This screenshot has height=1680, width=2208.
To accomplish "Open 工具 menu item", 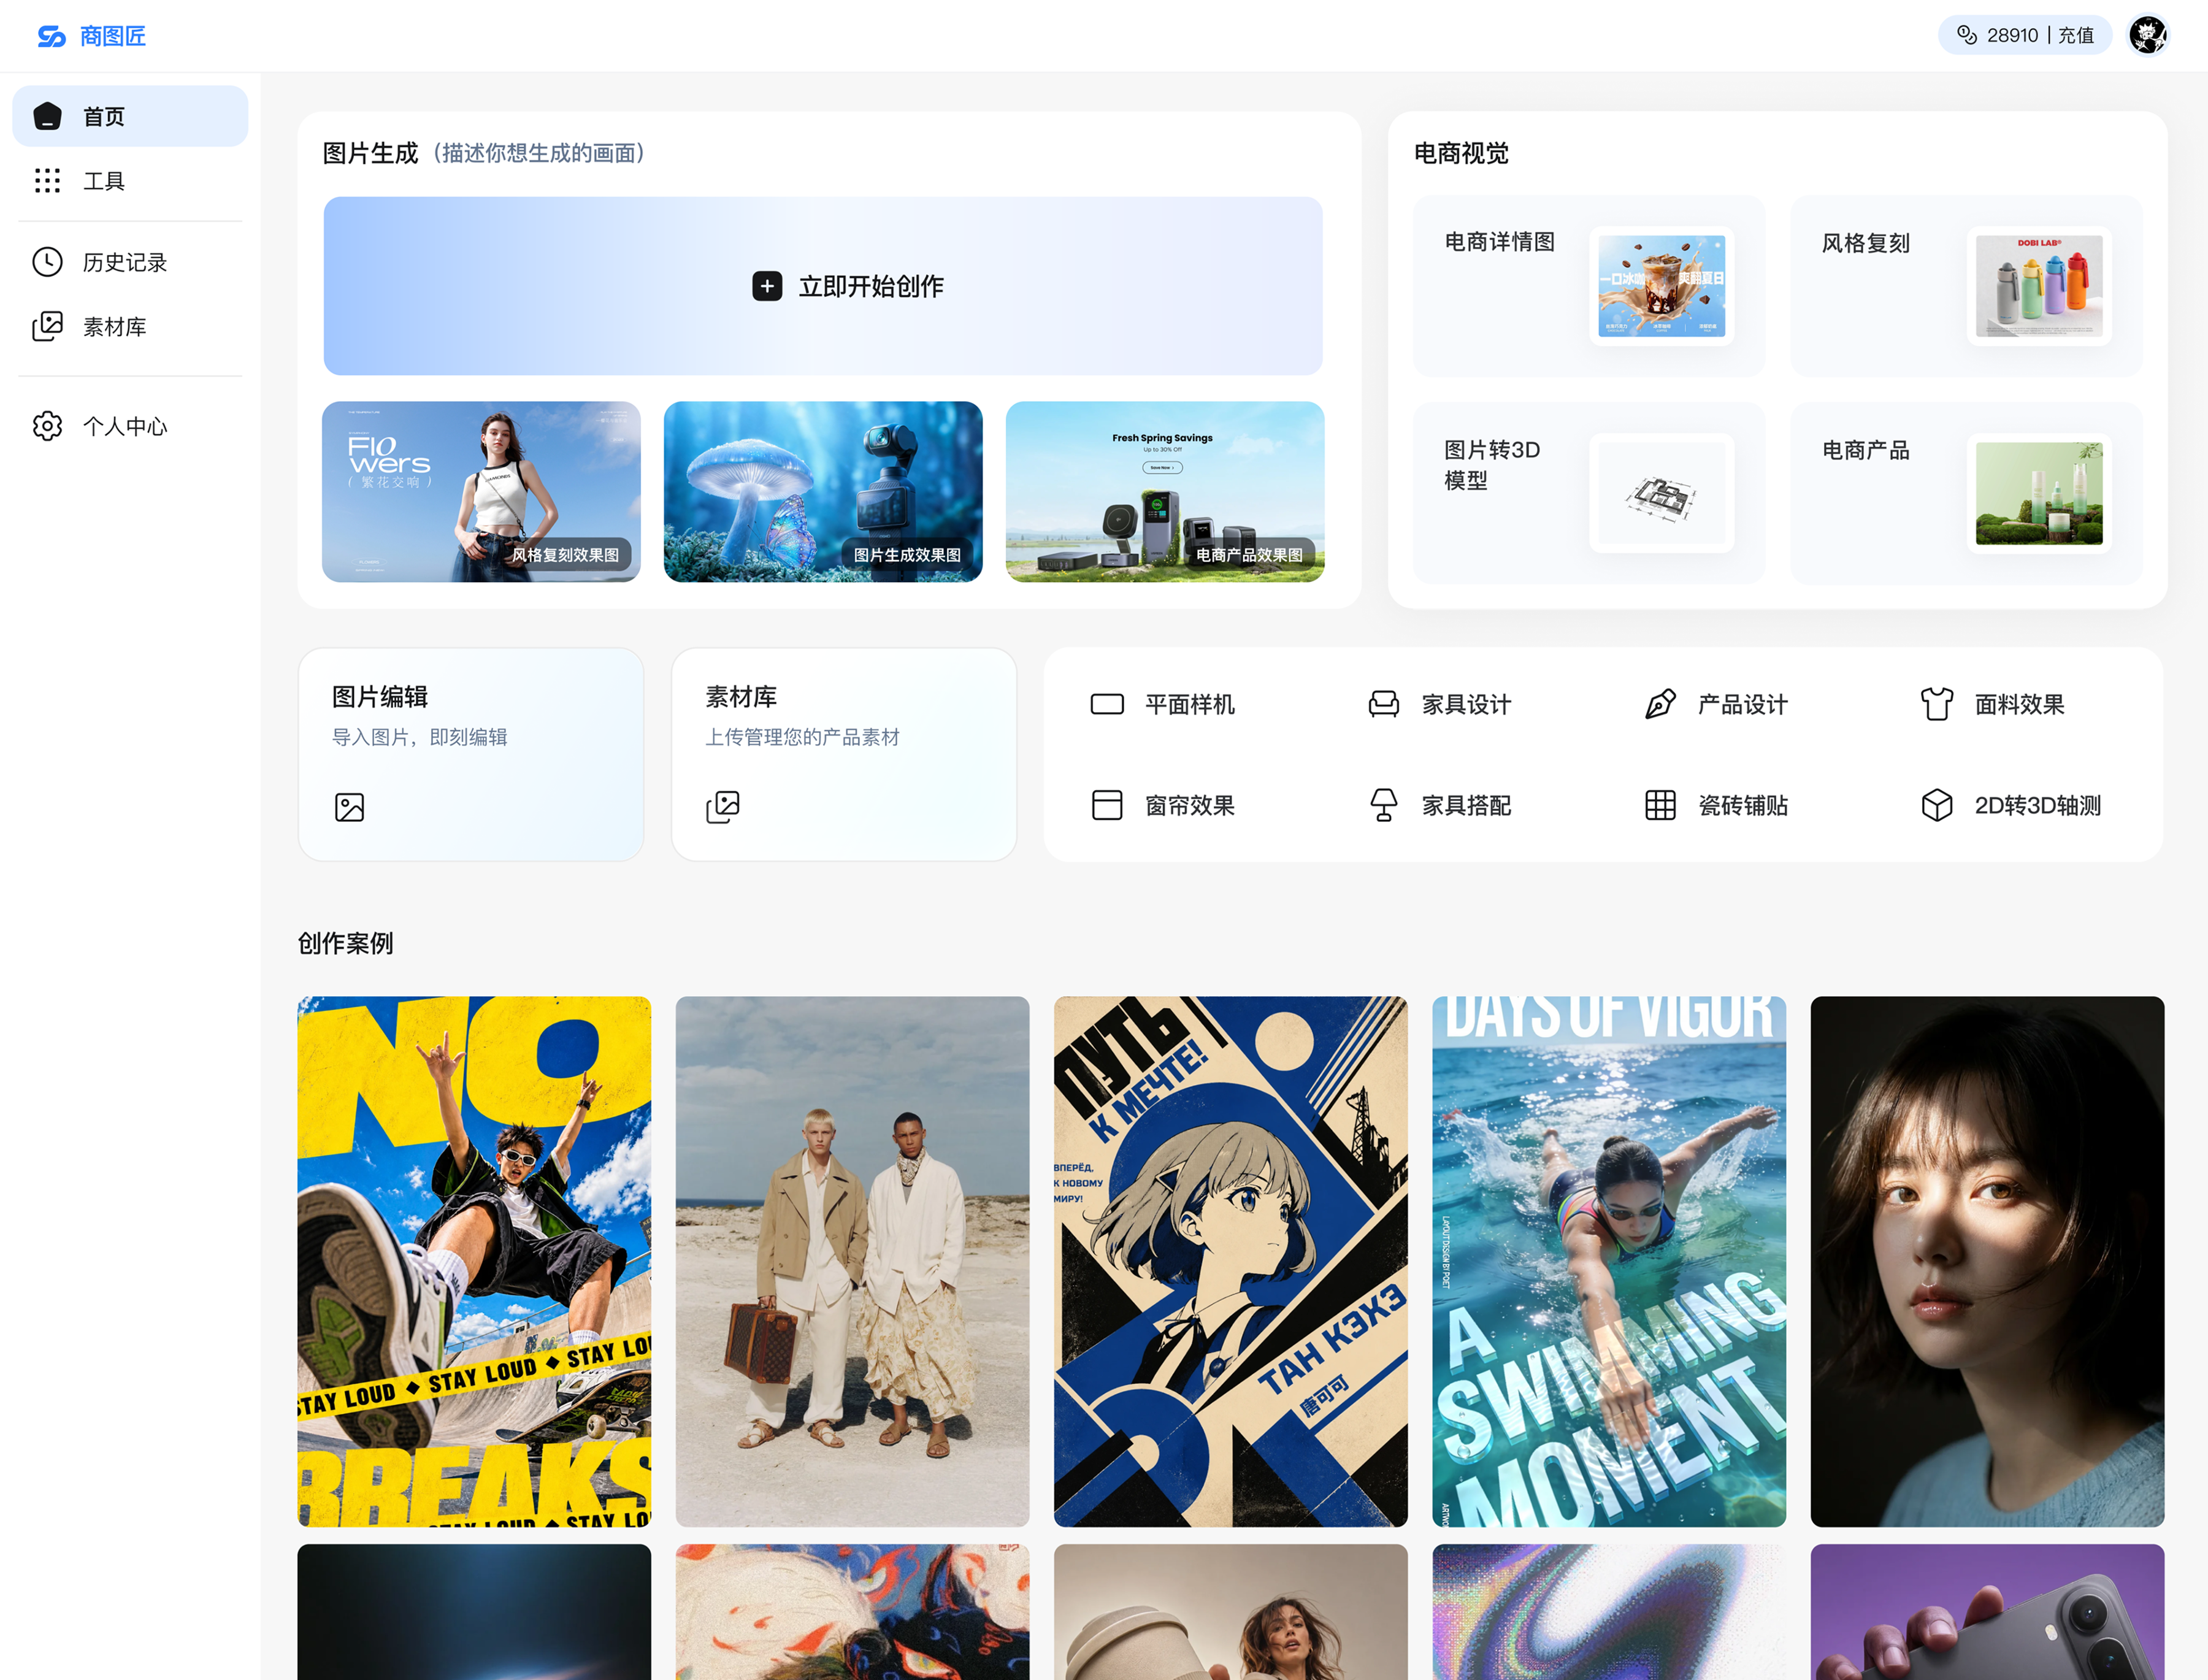I will (130, 180).
